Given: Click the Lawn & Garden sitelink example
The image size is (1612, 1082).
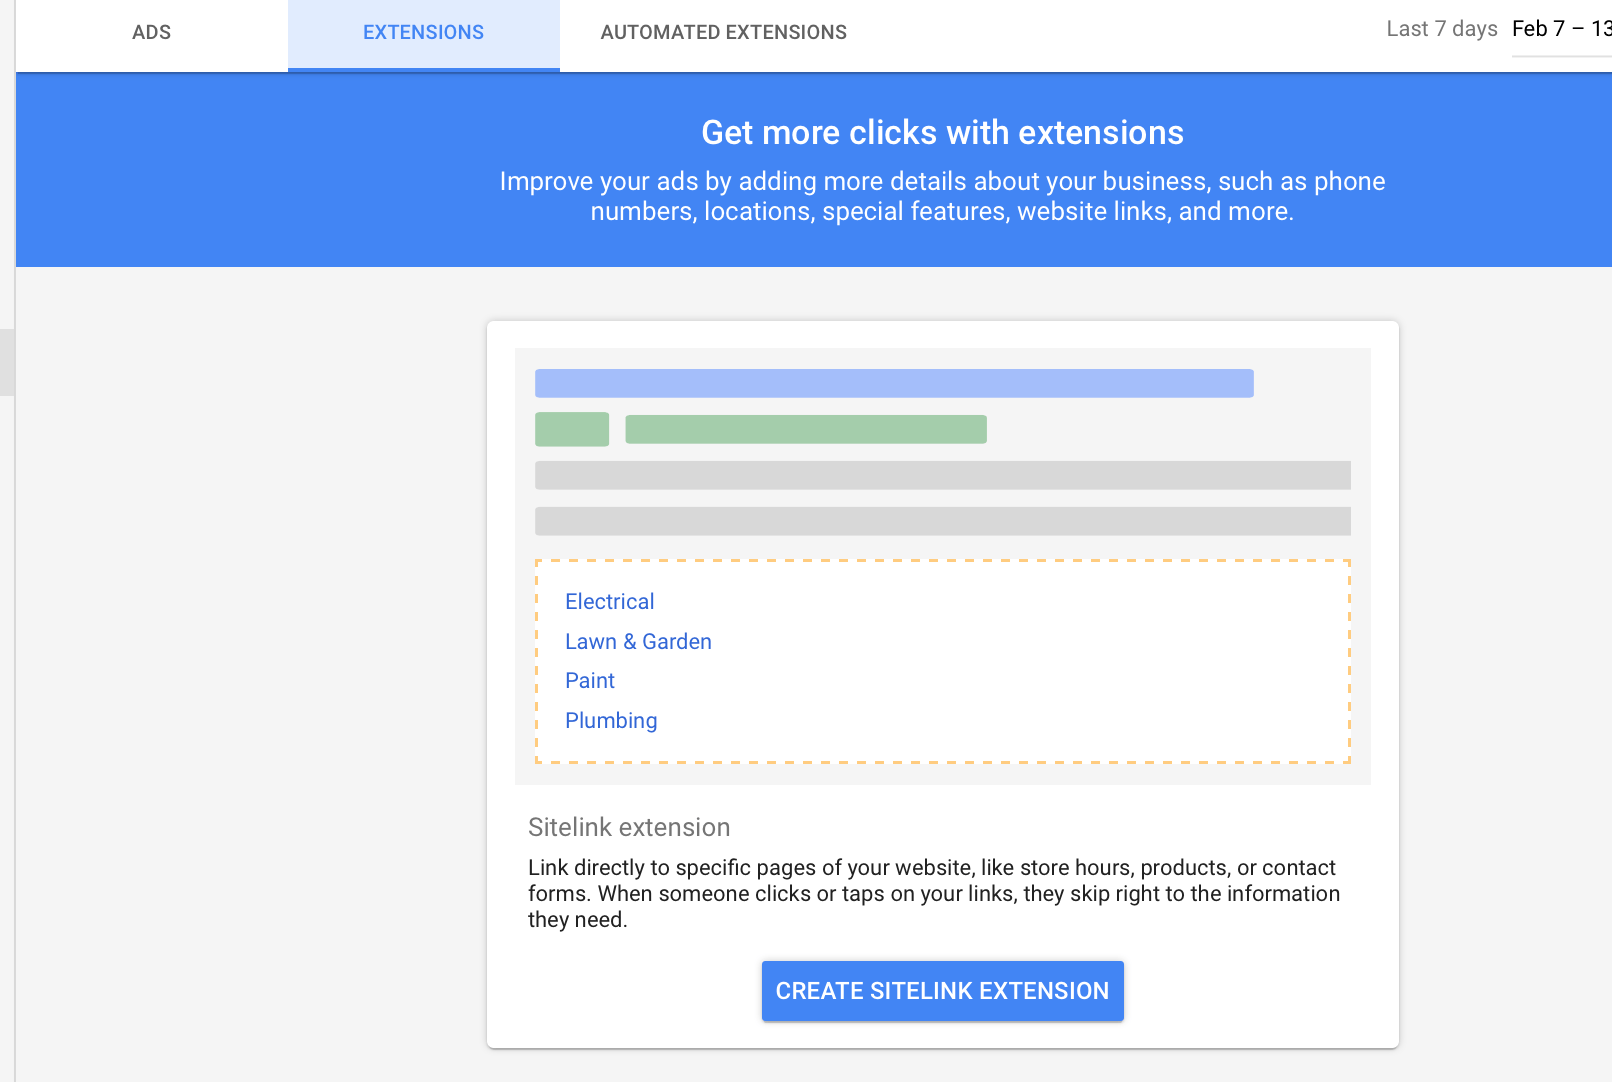Looking at the screenshot, I should [638, 642].
